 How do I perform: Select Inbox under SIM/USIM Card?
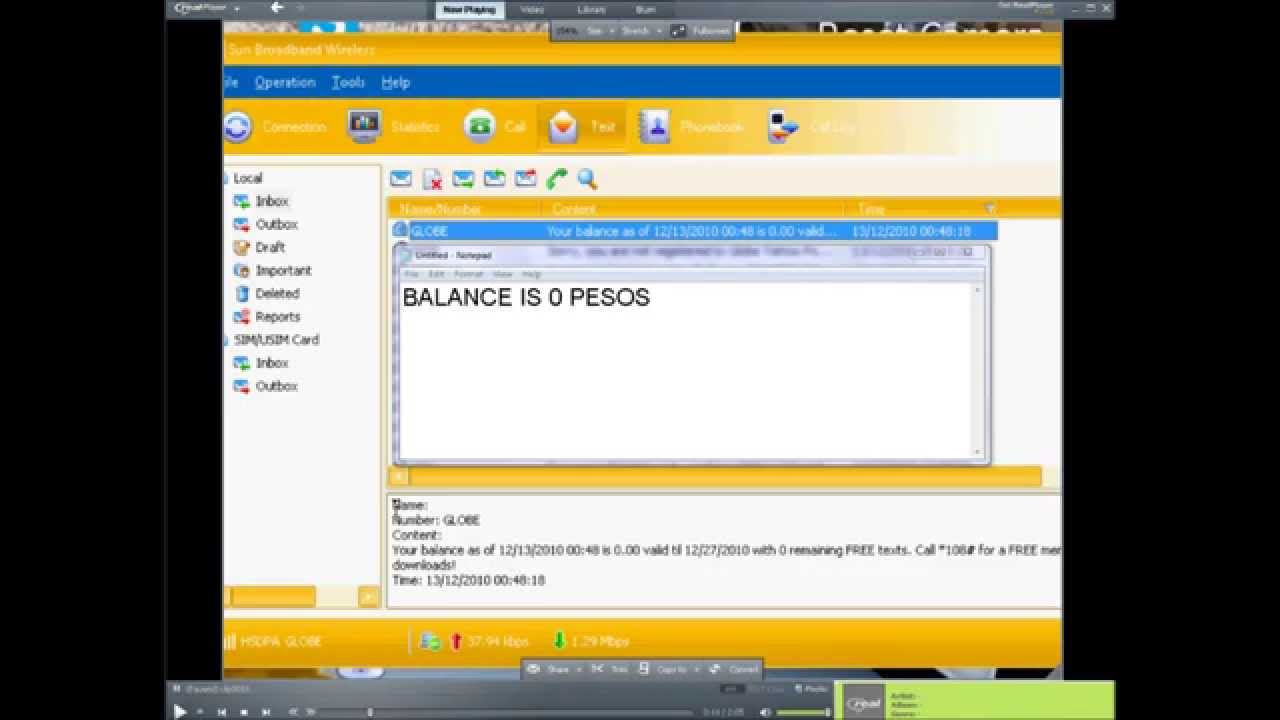point(271,363)
